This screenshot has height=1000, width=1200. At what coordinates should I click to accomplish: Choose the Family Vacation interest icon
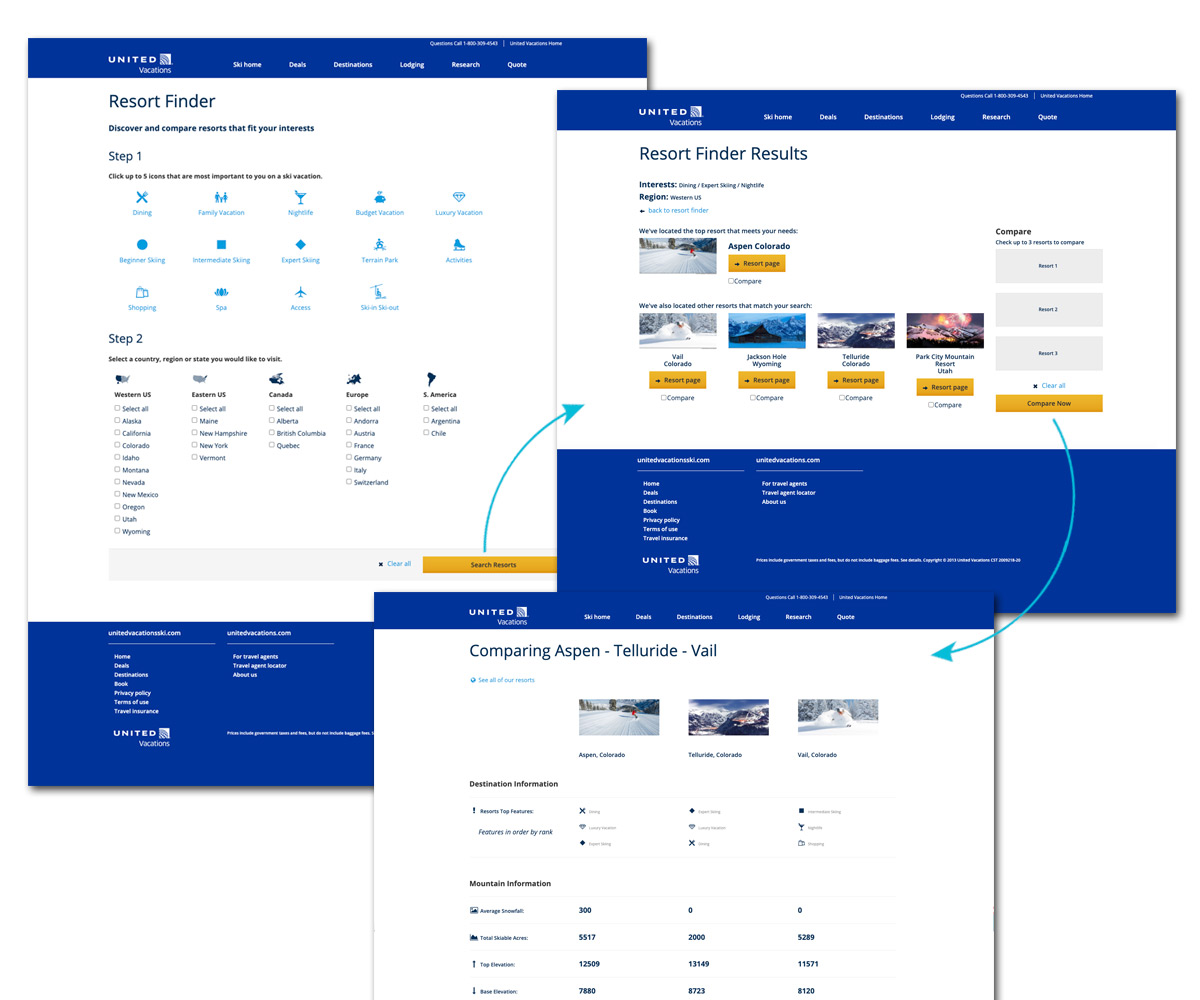click(221, 197)
